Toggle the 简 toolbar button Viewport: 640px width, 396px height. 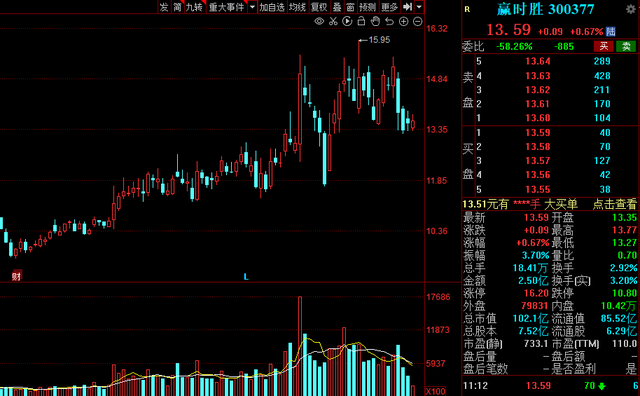point(177,7)
